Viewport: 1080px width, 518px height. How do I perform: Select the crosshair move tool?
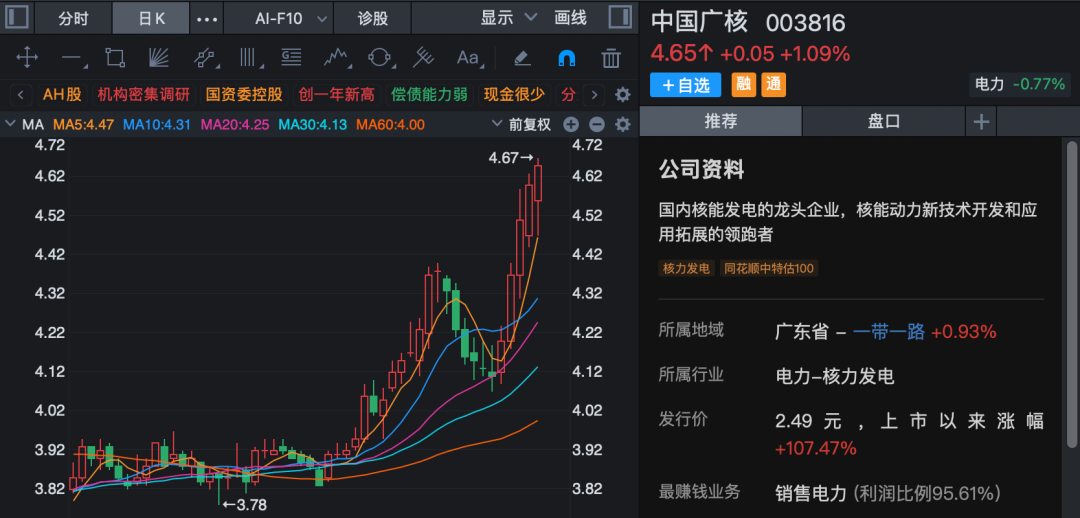coord(28,58)
